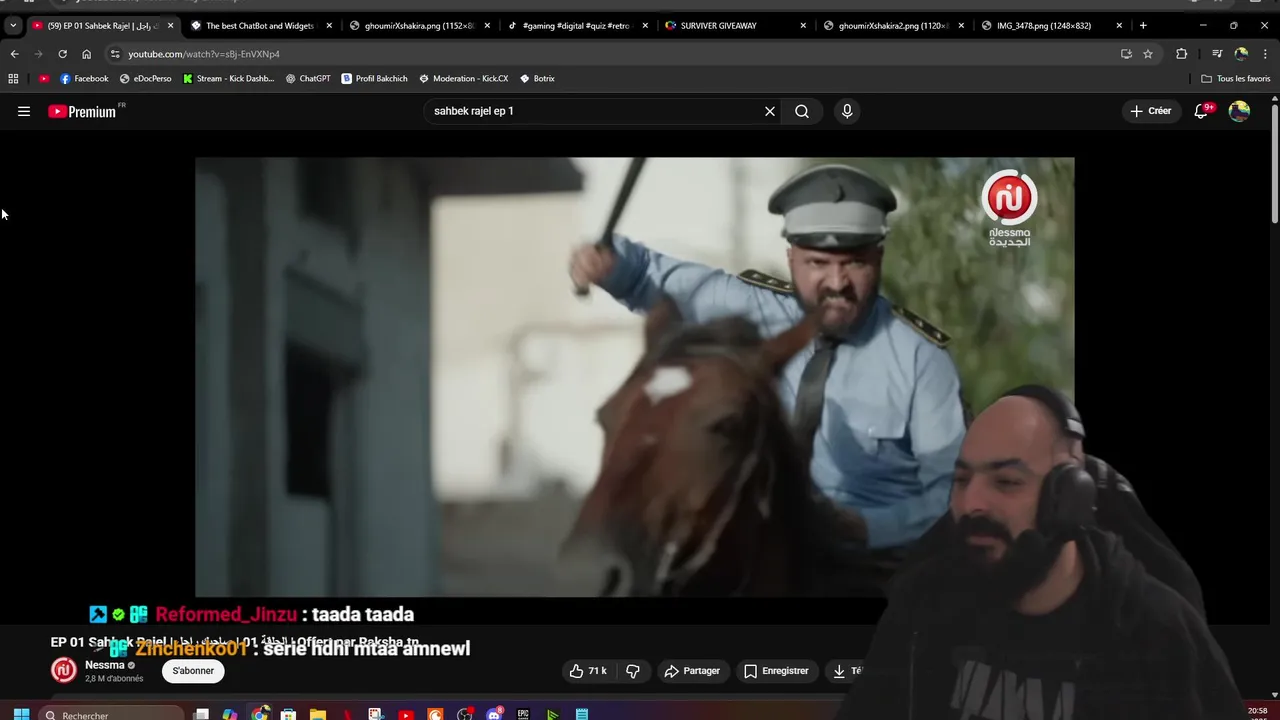The image size is (1280, 720).
Task: Open the Nessma channel name link
Action: tap(105, 665)
